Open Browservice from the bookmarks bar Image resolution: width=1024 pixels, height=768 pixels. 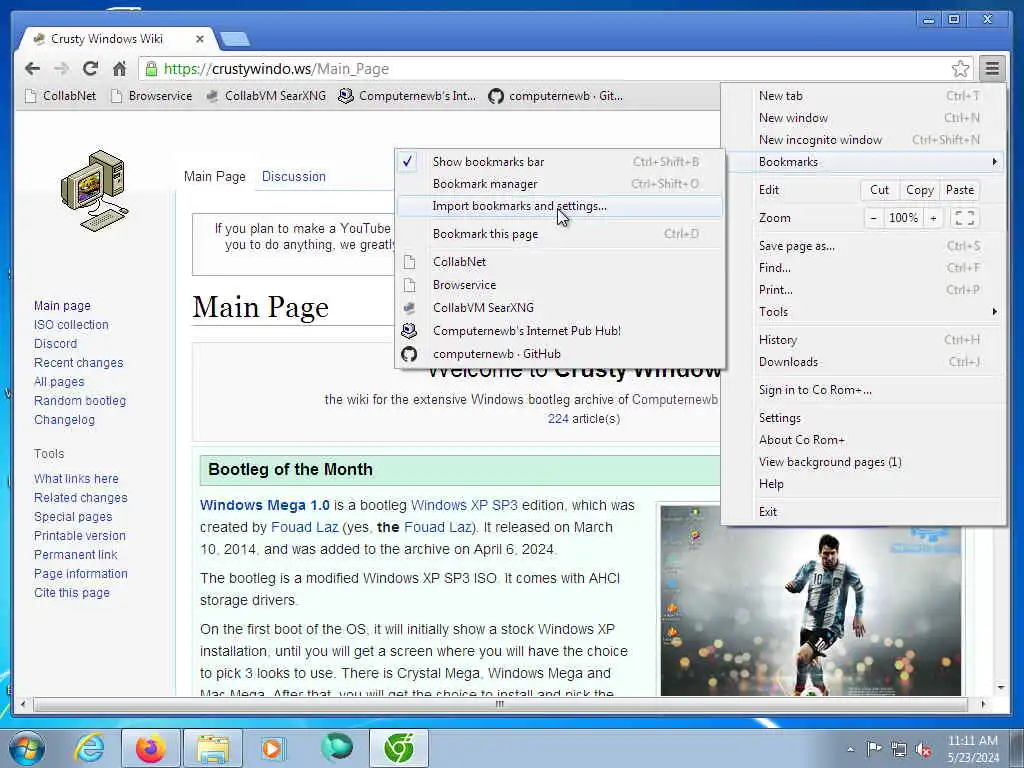152,96
